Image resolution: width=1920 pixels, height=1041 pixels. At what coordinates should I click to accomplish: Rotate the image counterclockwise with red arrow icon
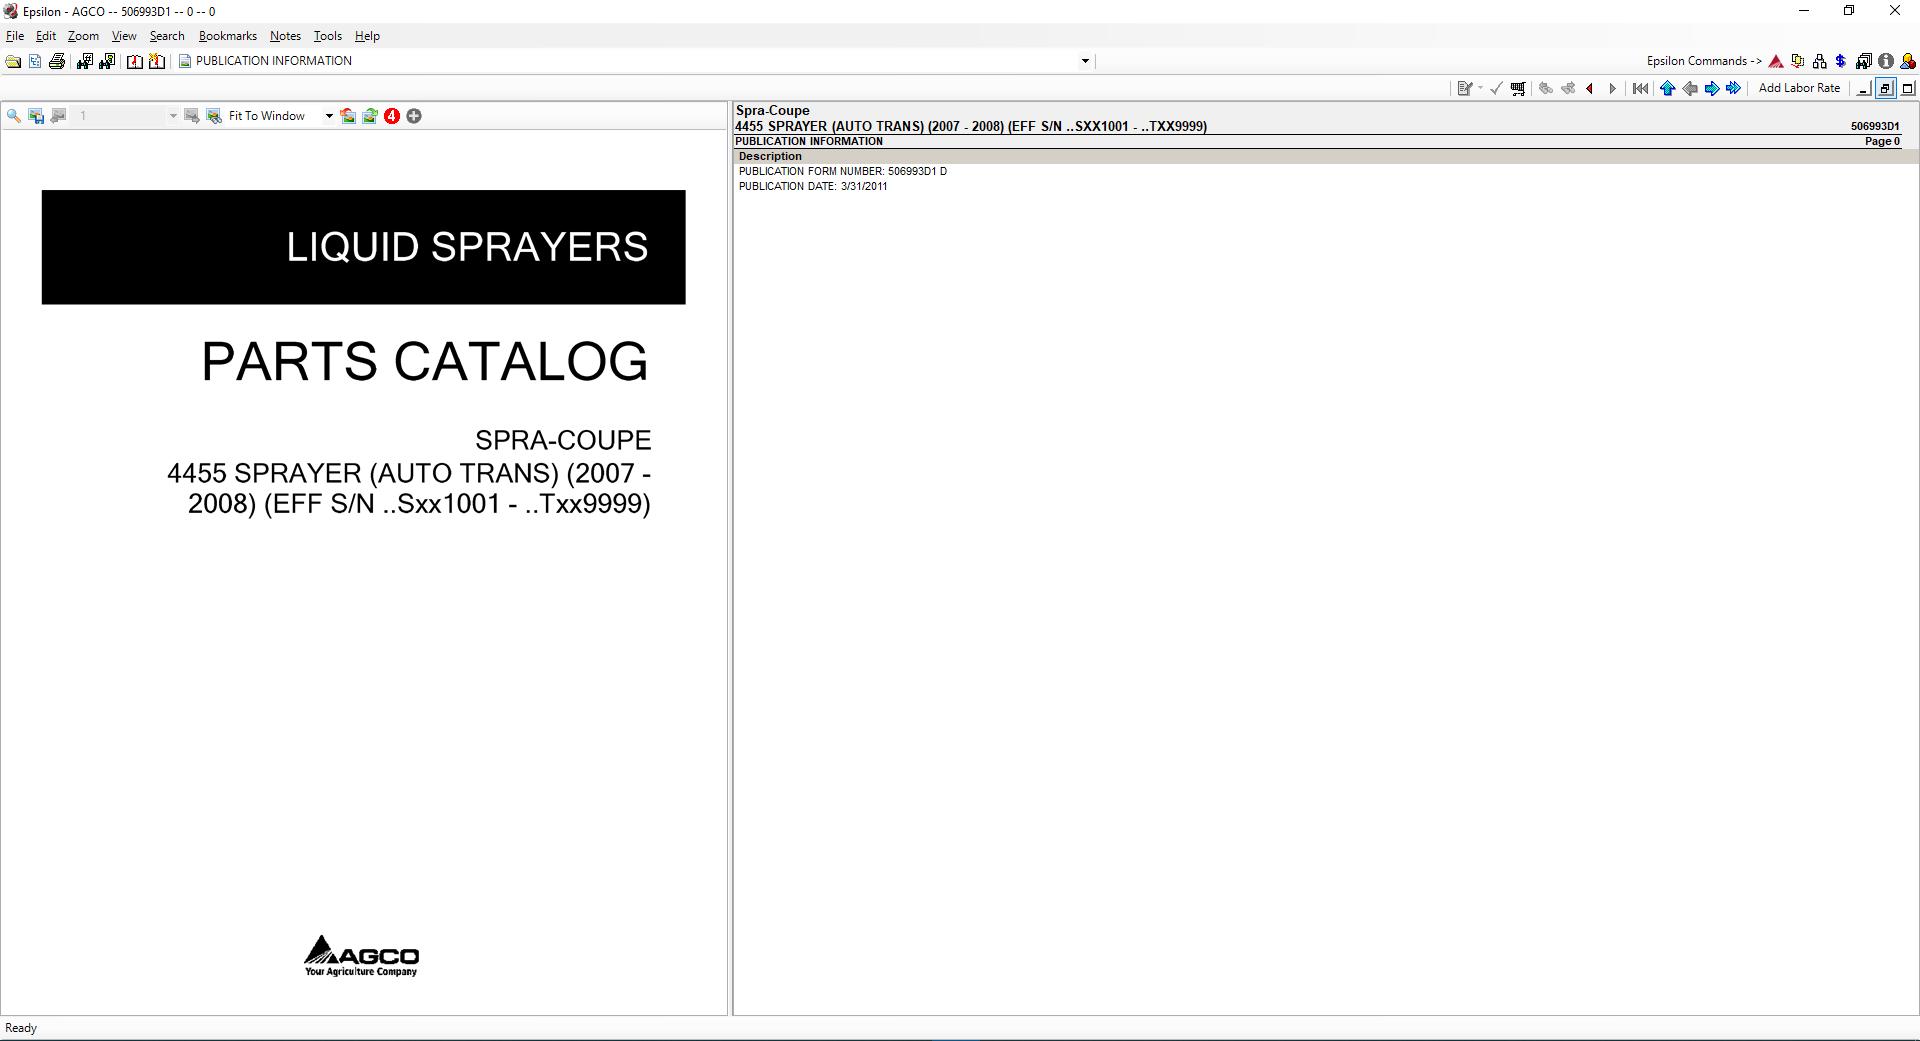point(348,116)
